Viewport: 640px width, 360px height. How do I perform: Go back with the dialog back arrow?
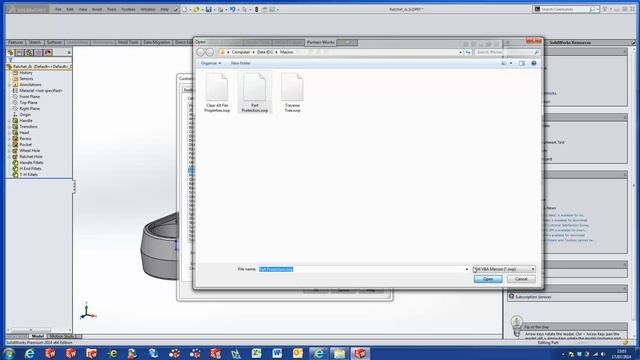point(200,52)
